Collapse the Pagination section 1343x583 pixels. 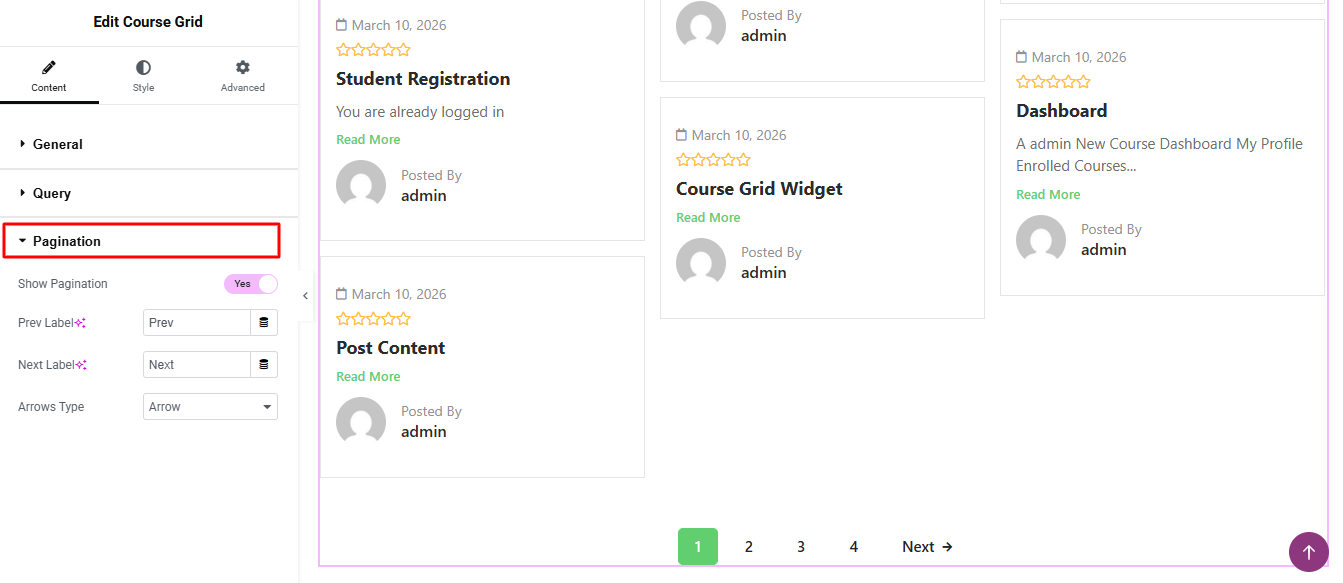[x=67, y=241]
